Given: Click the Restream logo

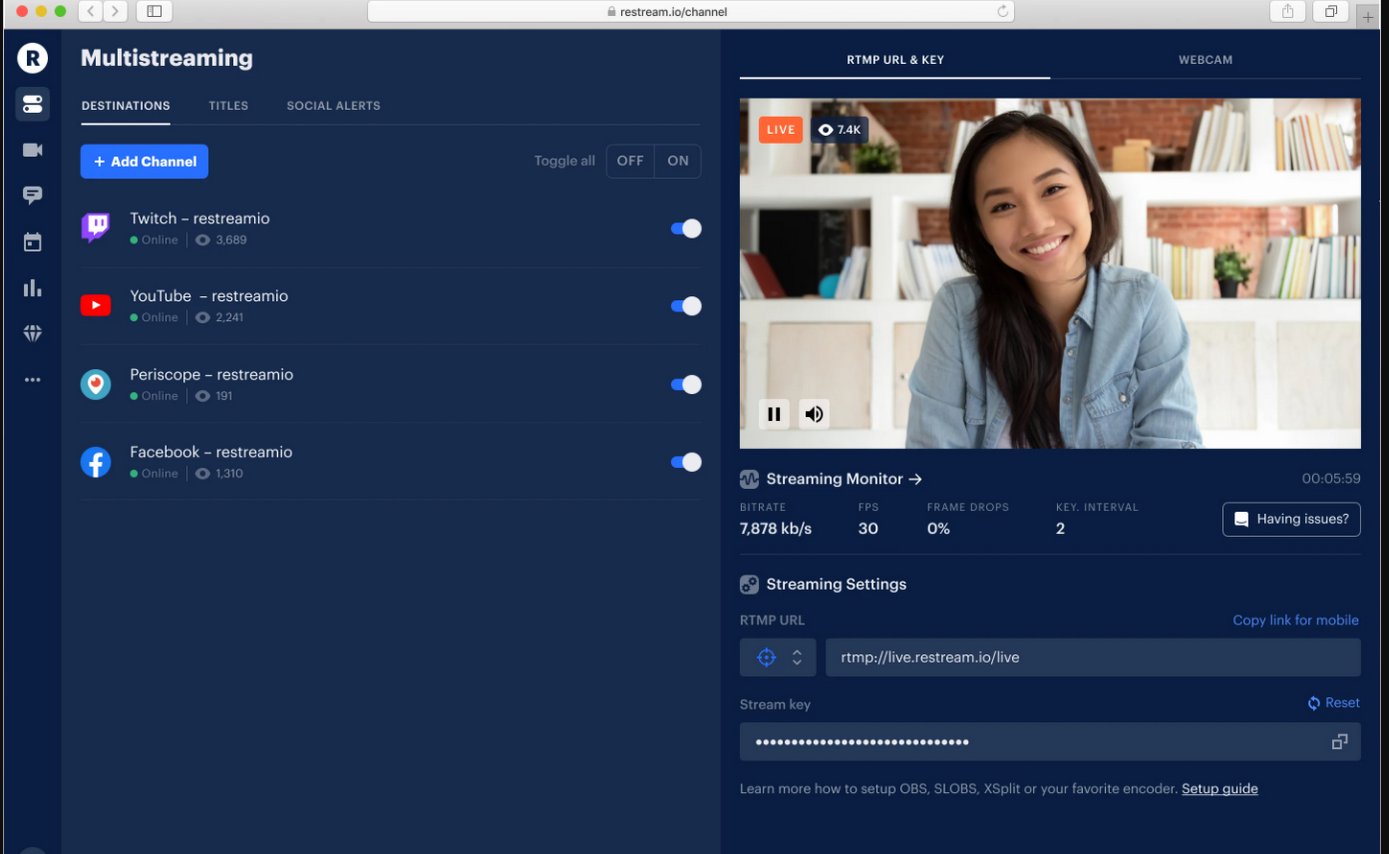Looking at the screenshot, I should pyautogui.click(x=31, y=57).
